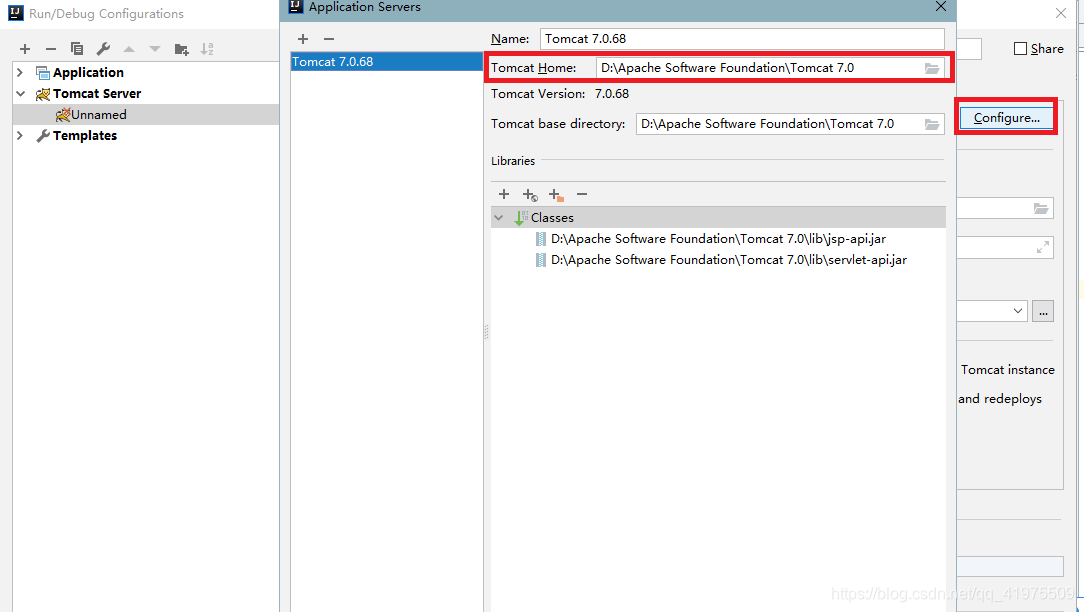Select the Unnamed Tomcat configuration
This screenshot has height=612, width=1084.
pyautogui.click(x=146, y=115)
